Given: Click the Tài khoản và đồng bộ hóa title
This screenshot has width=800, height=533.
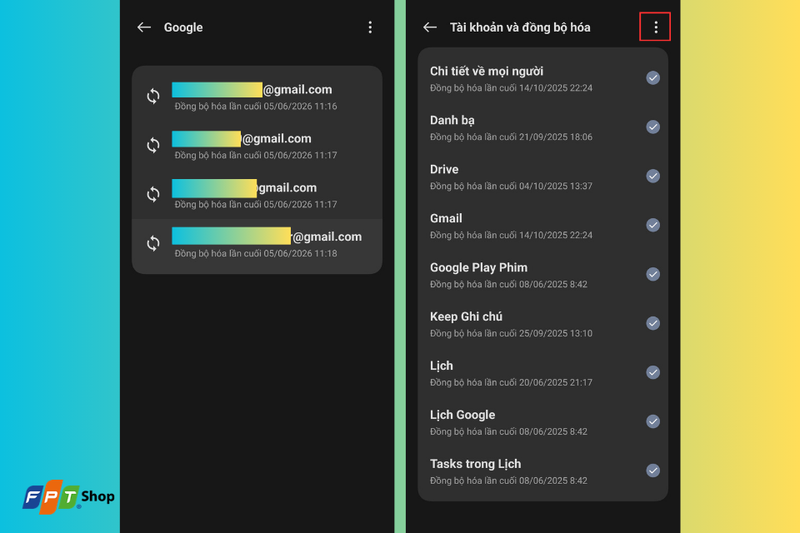Looking at the screenshot, I should click(x=520, y=28).
